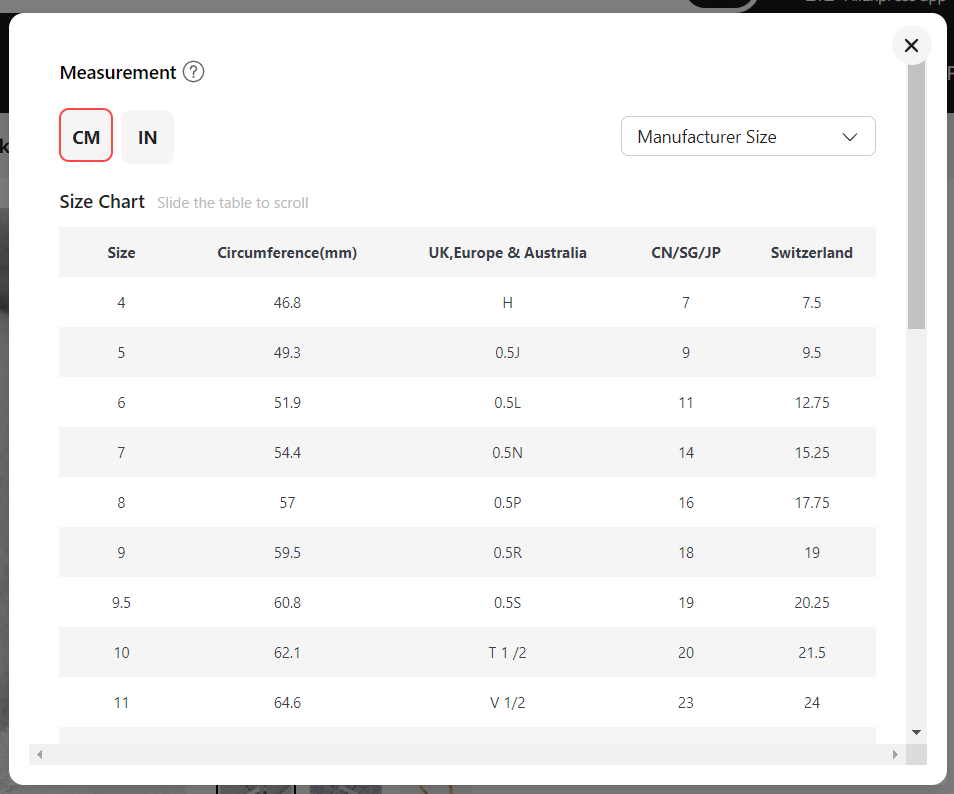Select the 64.6 circumference cell
954x794 pixels.
(x=287, y=703)
